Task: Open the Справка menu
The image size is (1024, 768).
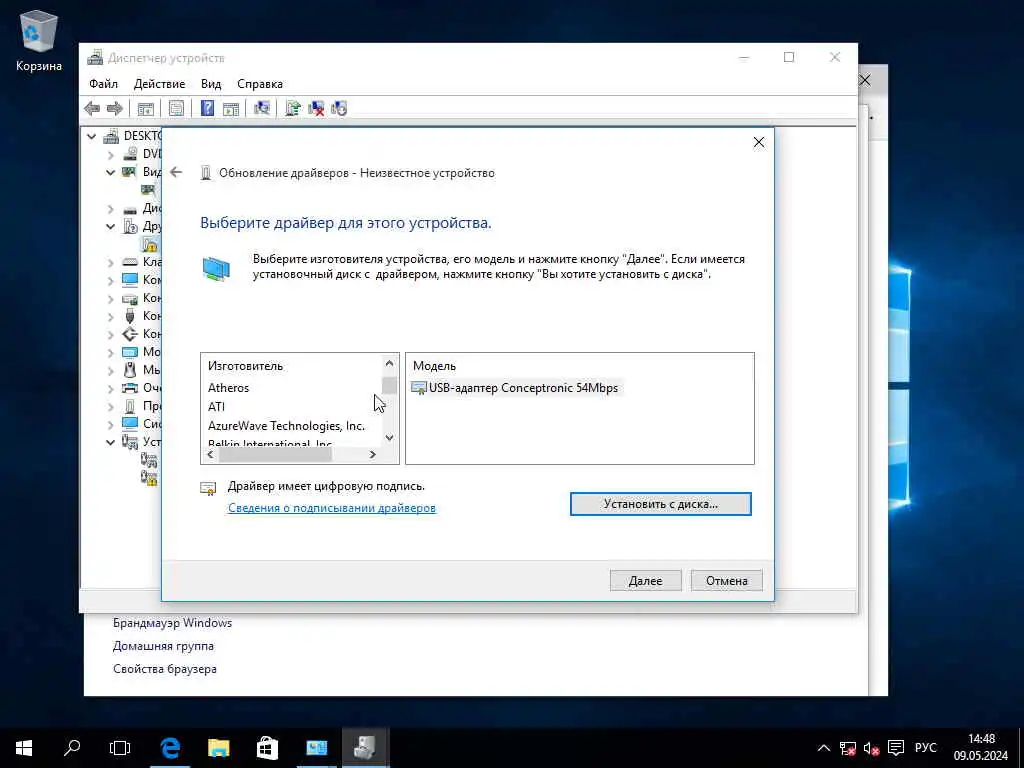Action: click(260, 84)
